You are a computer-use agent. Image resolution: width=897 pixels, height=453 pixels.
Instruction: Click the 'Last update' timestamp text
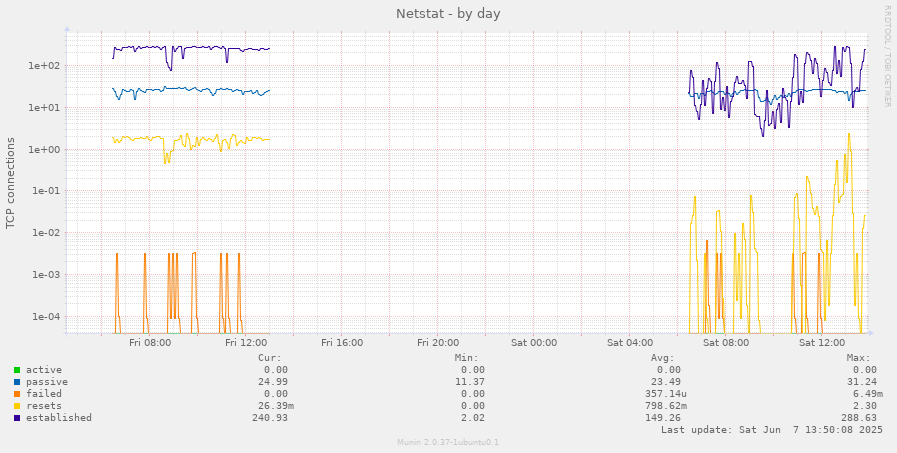pos(772,430)
